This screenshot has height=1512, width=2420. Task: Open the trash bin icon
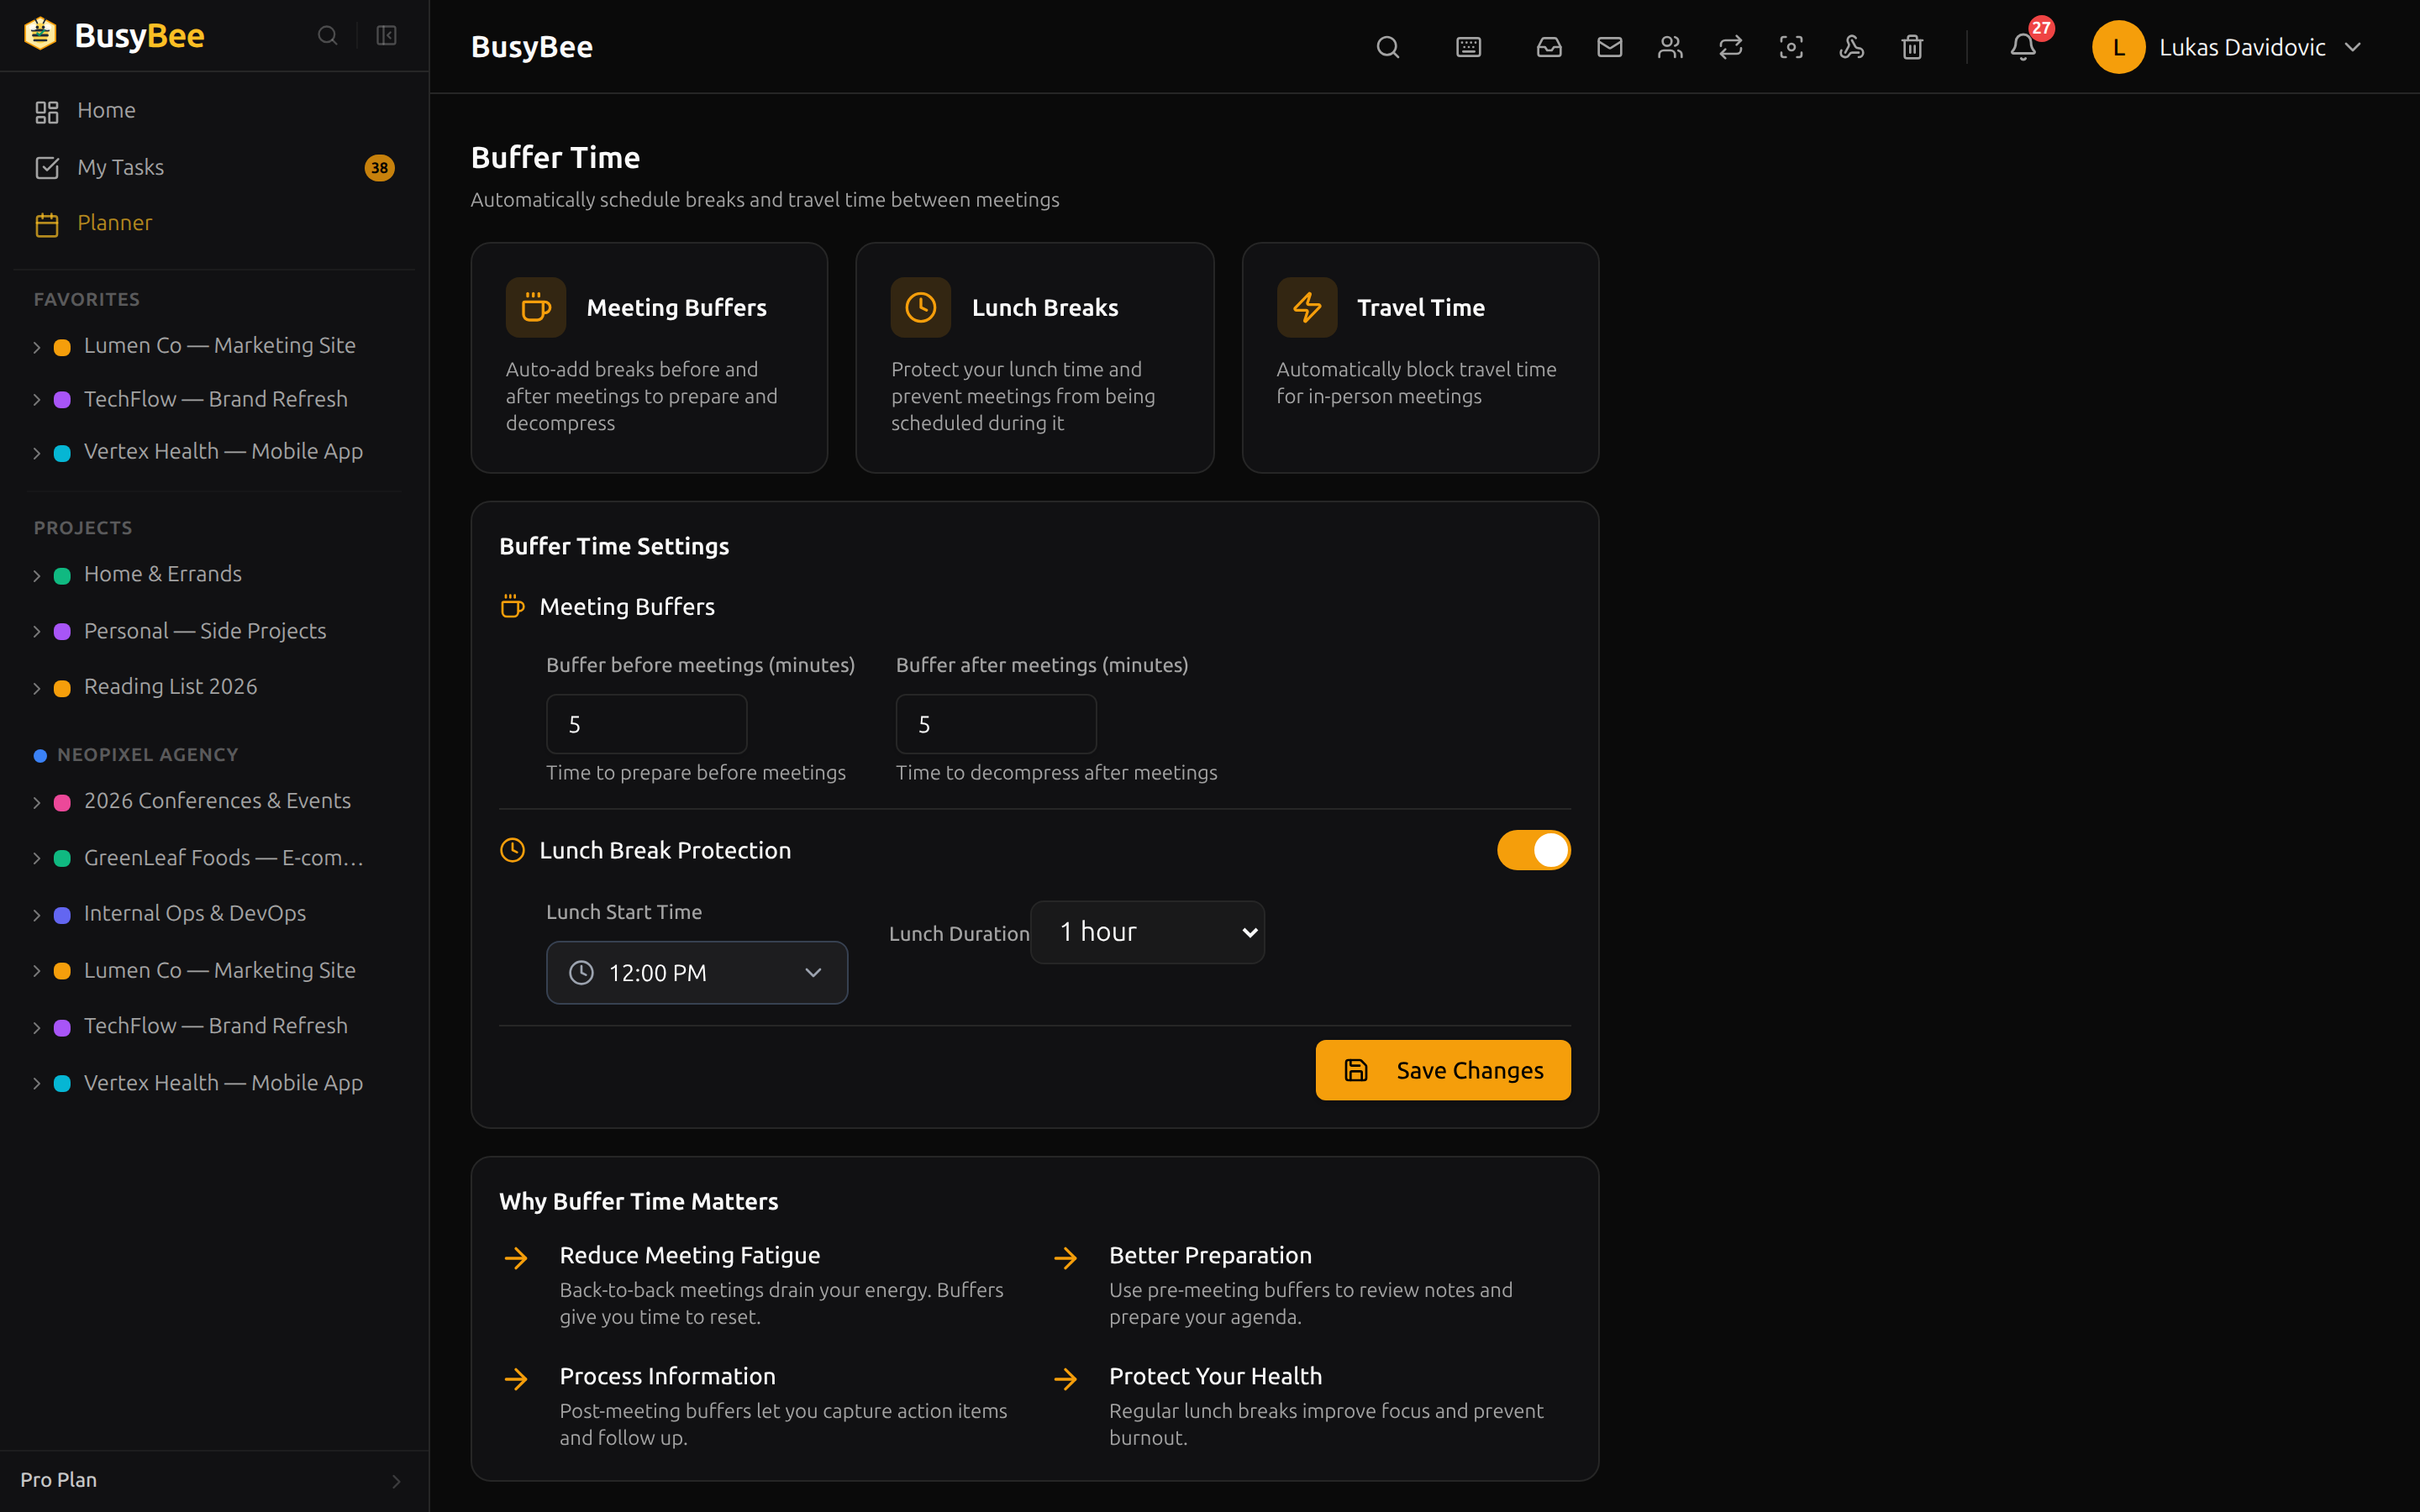[1912, 47]
